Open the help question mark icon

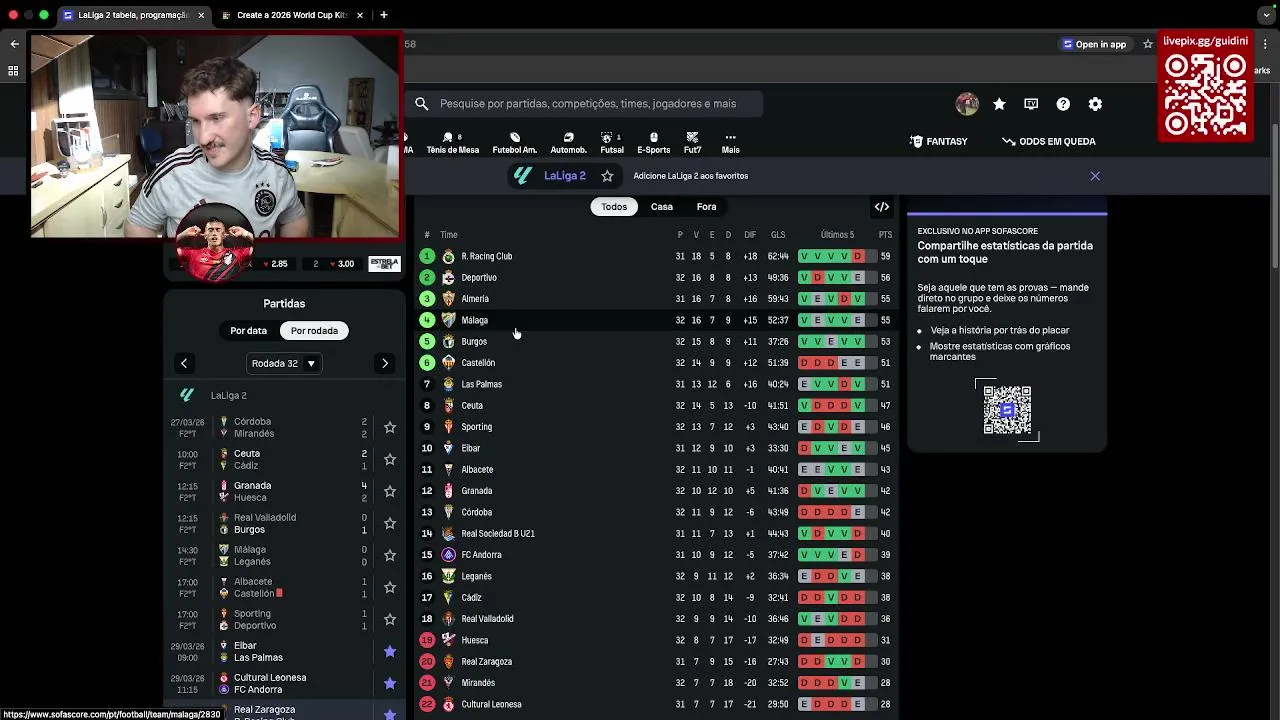pyautogui.click(x=1063, y=104)
